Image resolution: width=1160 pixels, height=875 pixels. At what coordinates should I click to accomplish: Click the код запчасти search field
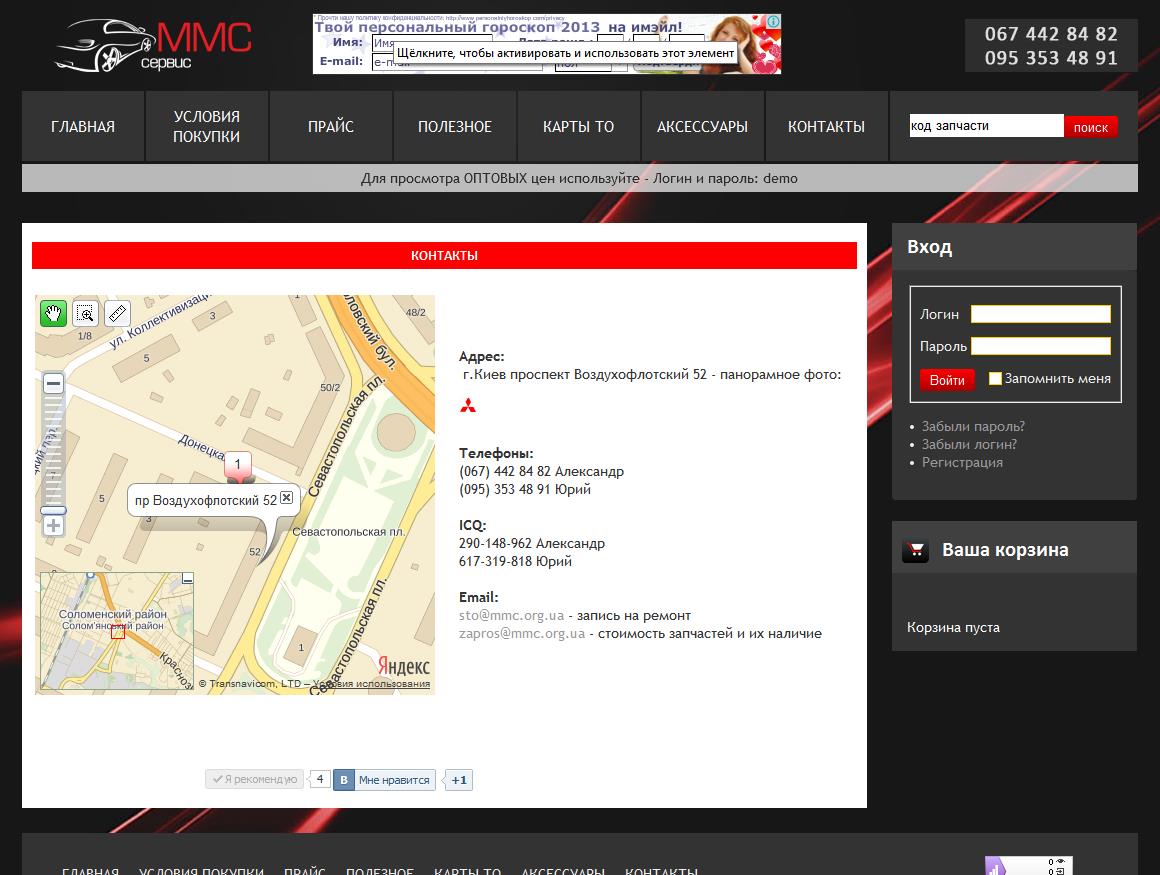tap(985, 126)
